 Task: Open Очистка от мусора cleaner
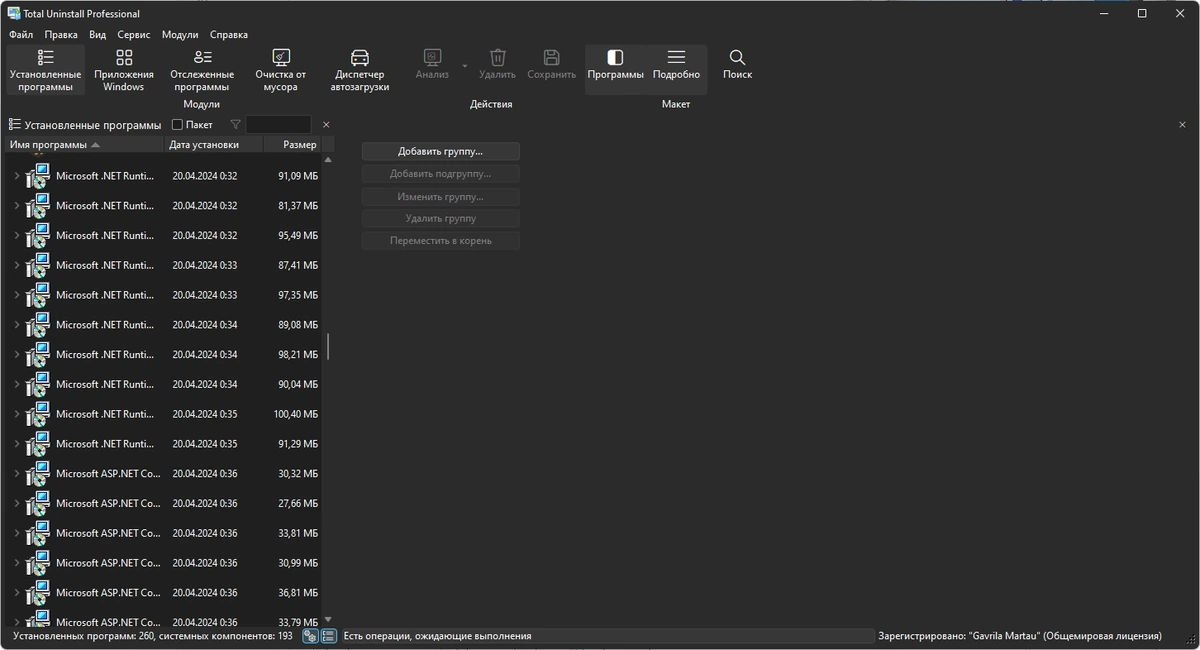[x=281, y=70]
